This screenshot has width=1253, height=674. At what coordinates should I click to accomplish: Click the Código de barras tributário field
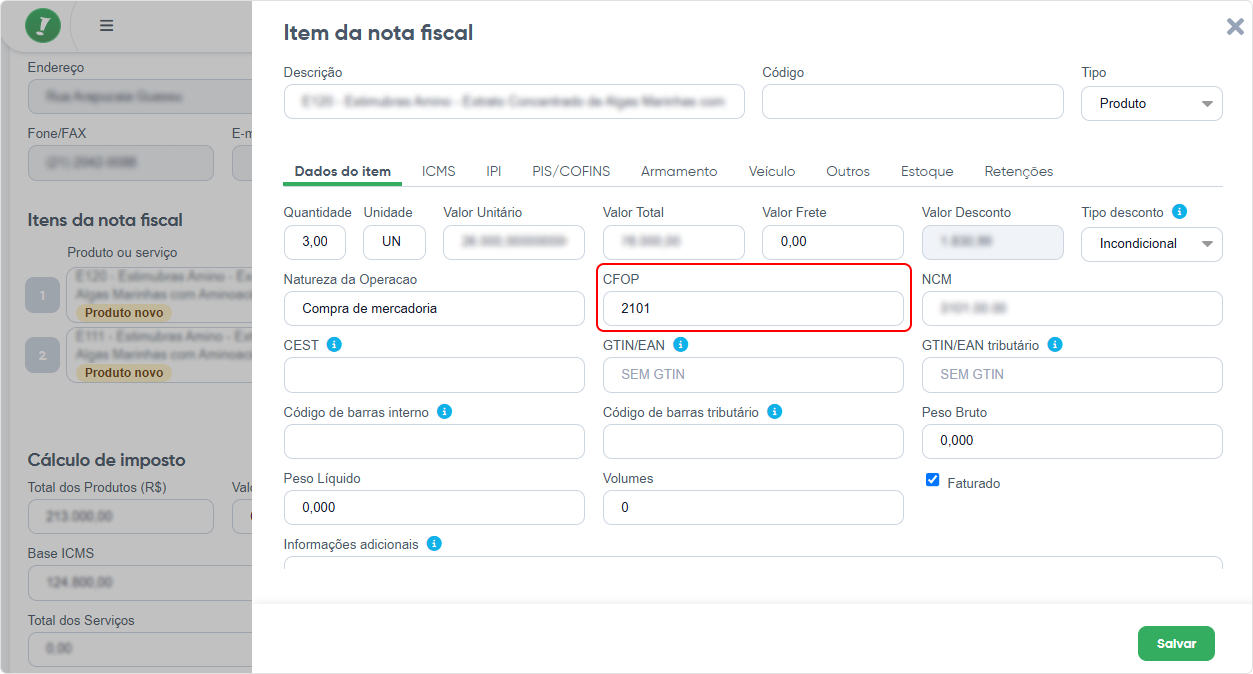753,441
